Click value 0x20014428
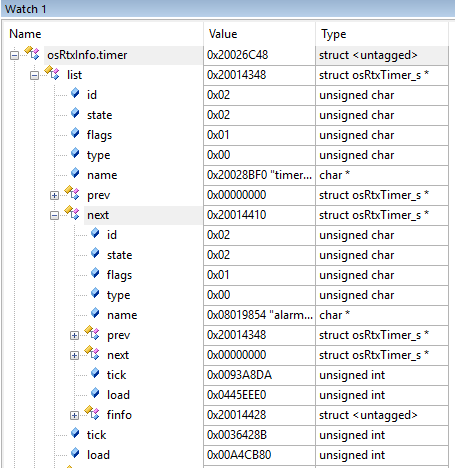 236,415
